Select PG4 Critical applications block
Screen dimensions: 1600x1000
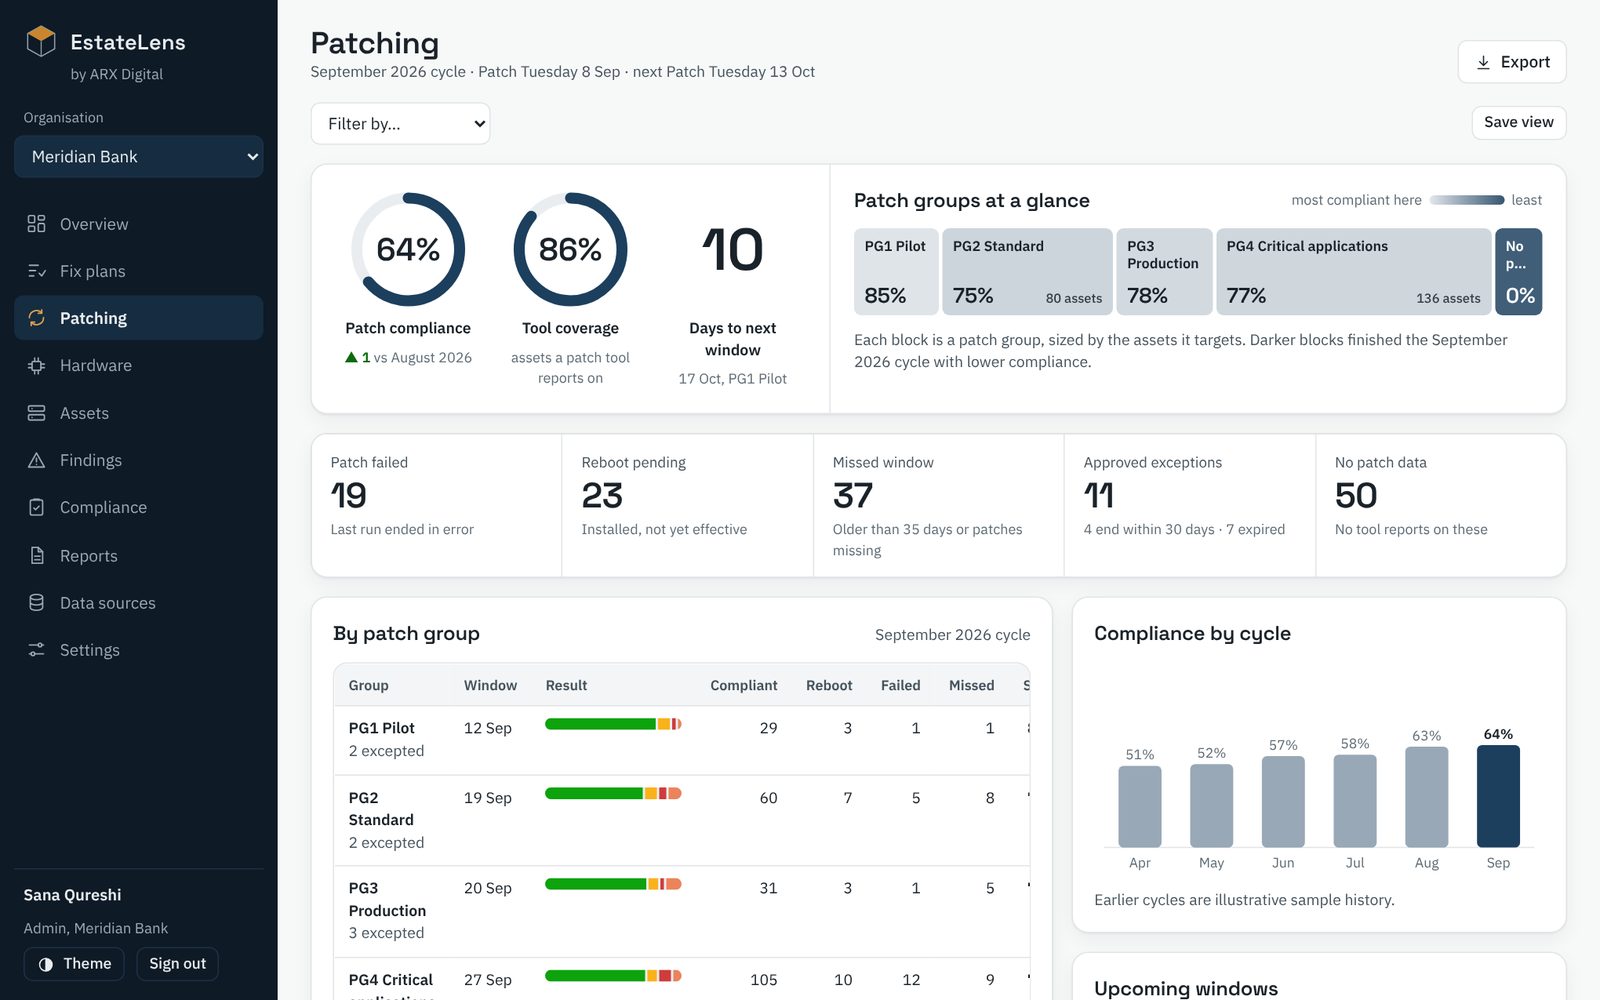click(1353, 272)
